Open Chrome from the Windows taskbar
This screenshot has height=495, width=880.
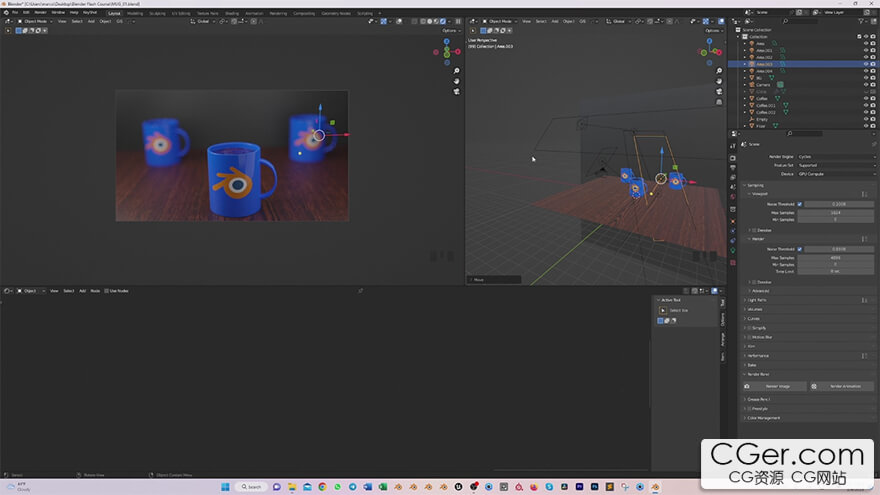click(x=322, y=487)
